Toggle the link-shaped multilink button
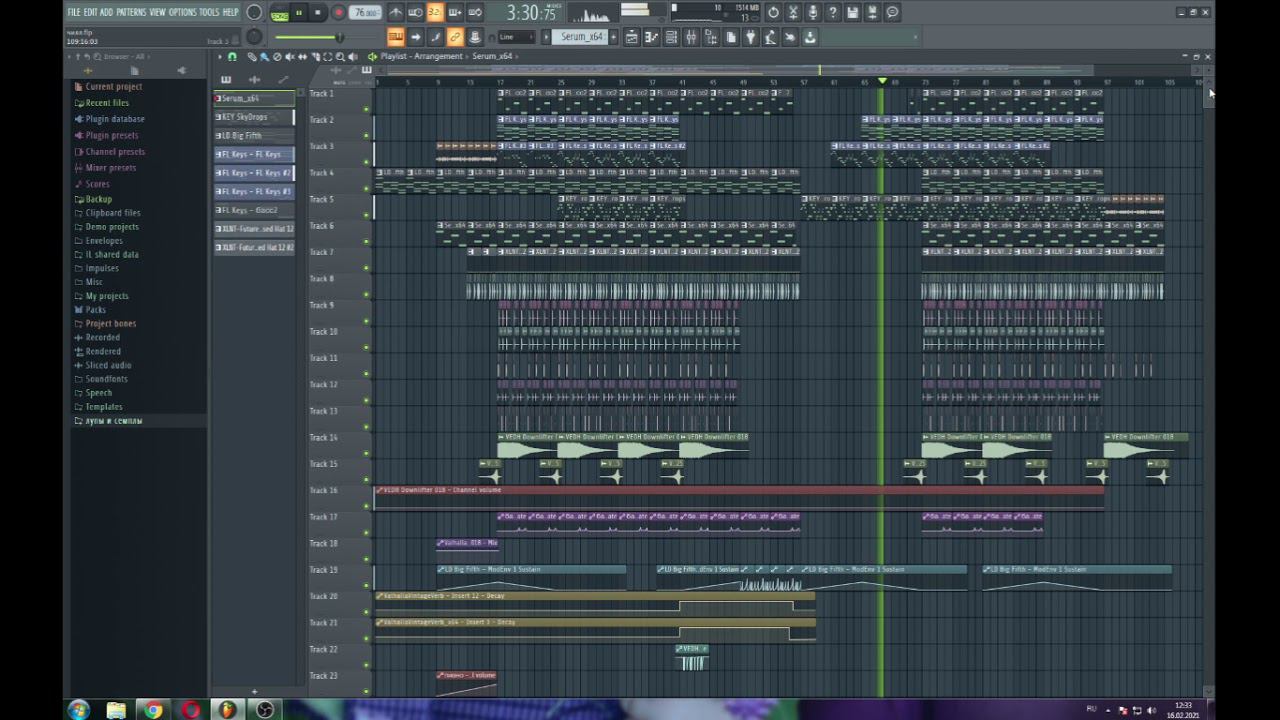 [454, 37]
